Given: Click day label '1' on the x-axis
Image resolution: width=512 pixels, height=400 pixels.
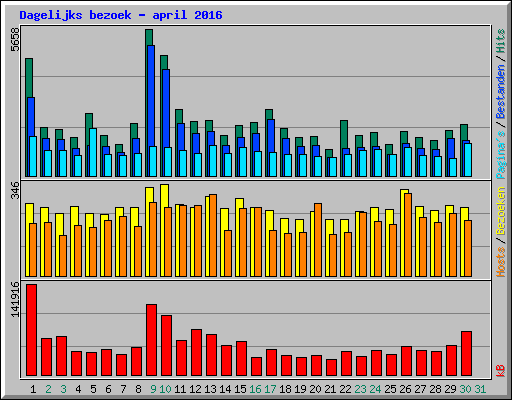Looking at the screenshot, I should pos(33,389).
